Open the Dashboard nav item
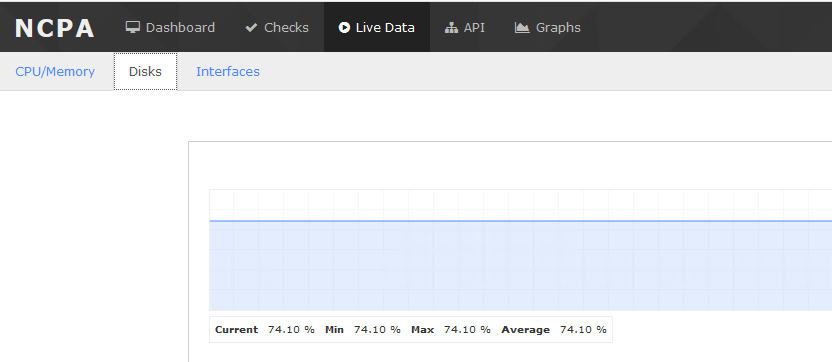 click(x=170, y=27)
